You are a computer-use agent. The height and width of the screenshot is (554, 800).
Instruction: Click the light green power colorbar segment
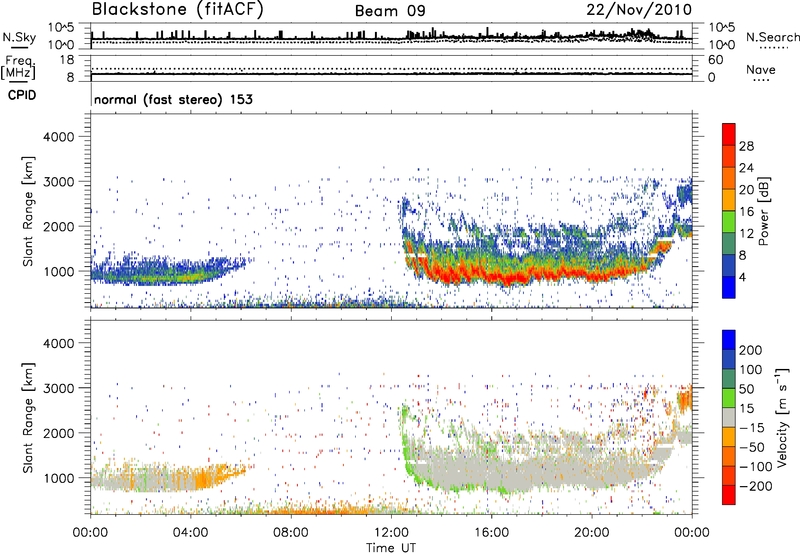[729, 222]
